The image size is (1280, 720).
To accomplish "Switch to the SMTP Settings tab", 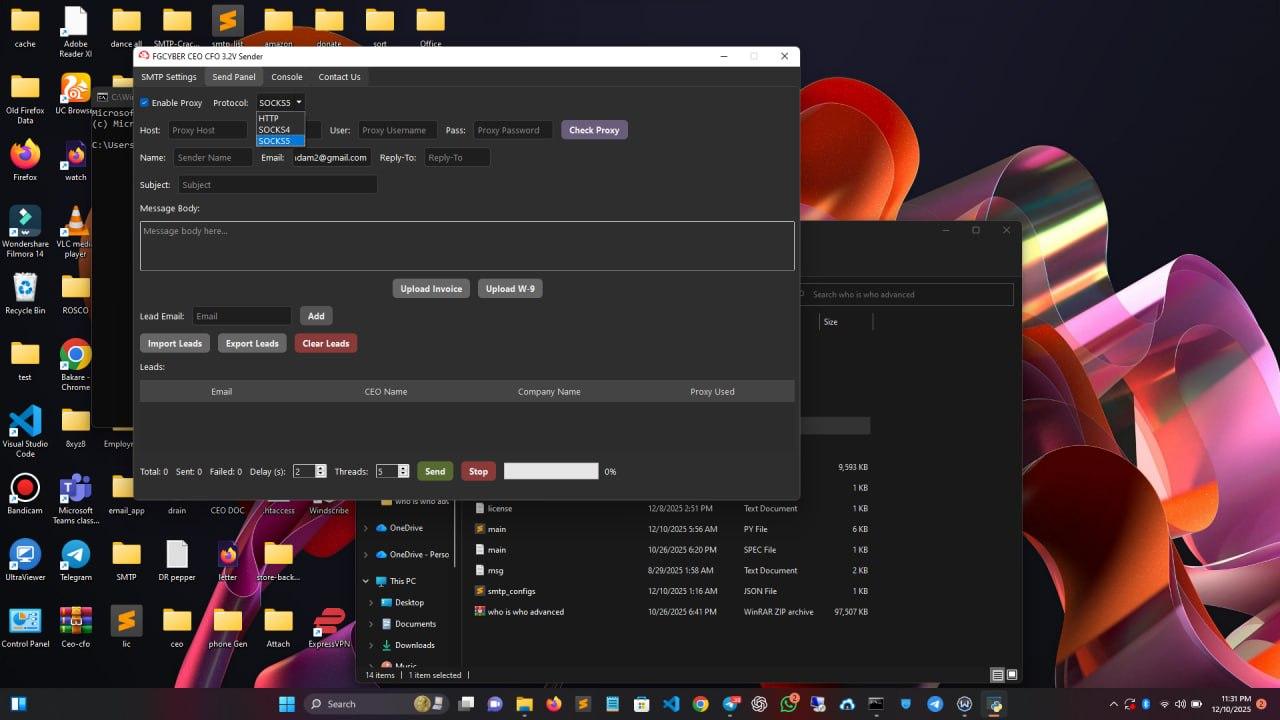I will click(168, 77).
